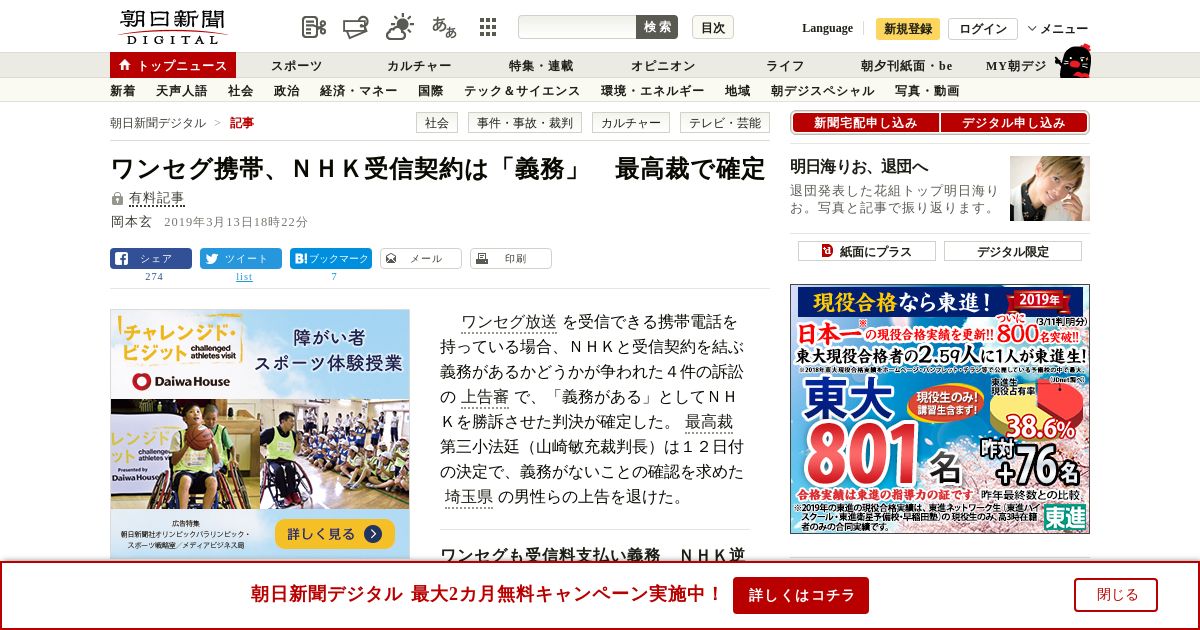1200x630 pixels.
Task: Click the Asahi Shimbun Digital logo
Action: tap(172, 27)
